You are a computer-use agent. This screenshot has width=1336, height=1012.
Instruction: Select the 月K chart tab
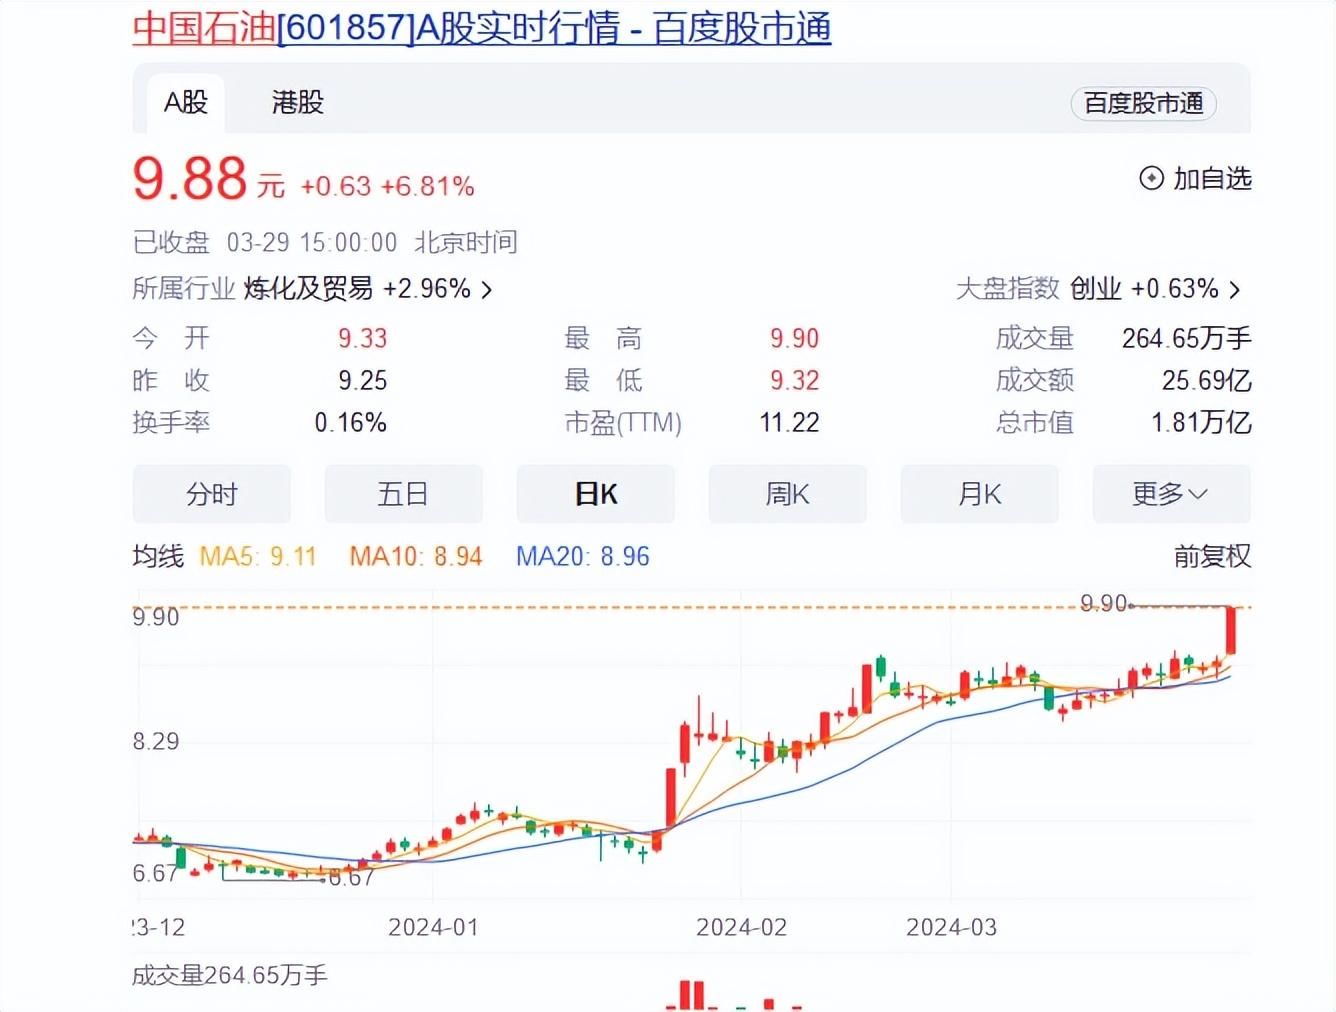tap(980, 494)
